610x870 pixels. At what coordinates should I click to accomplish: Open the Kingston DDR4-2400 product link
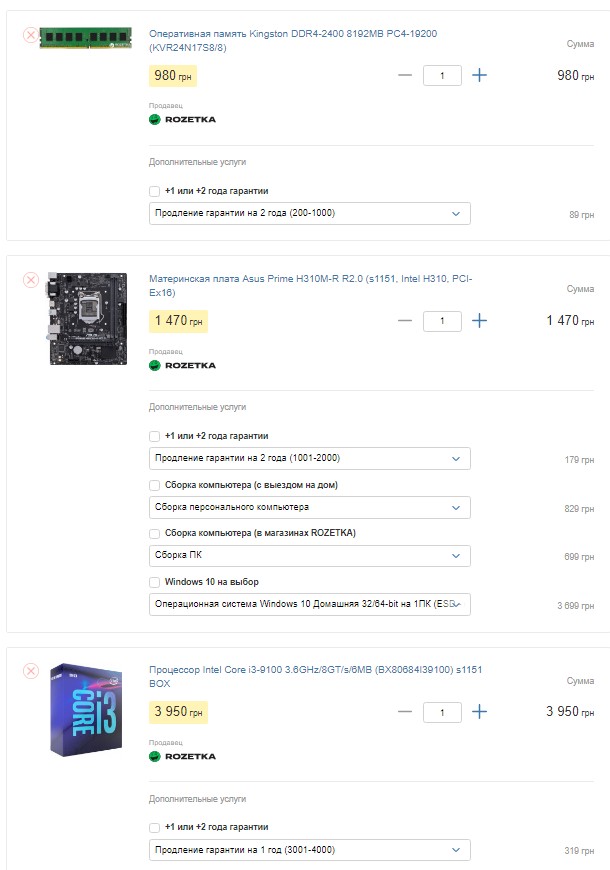coord(293,41)
